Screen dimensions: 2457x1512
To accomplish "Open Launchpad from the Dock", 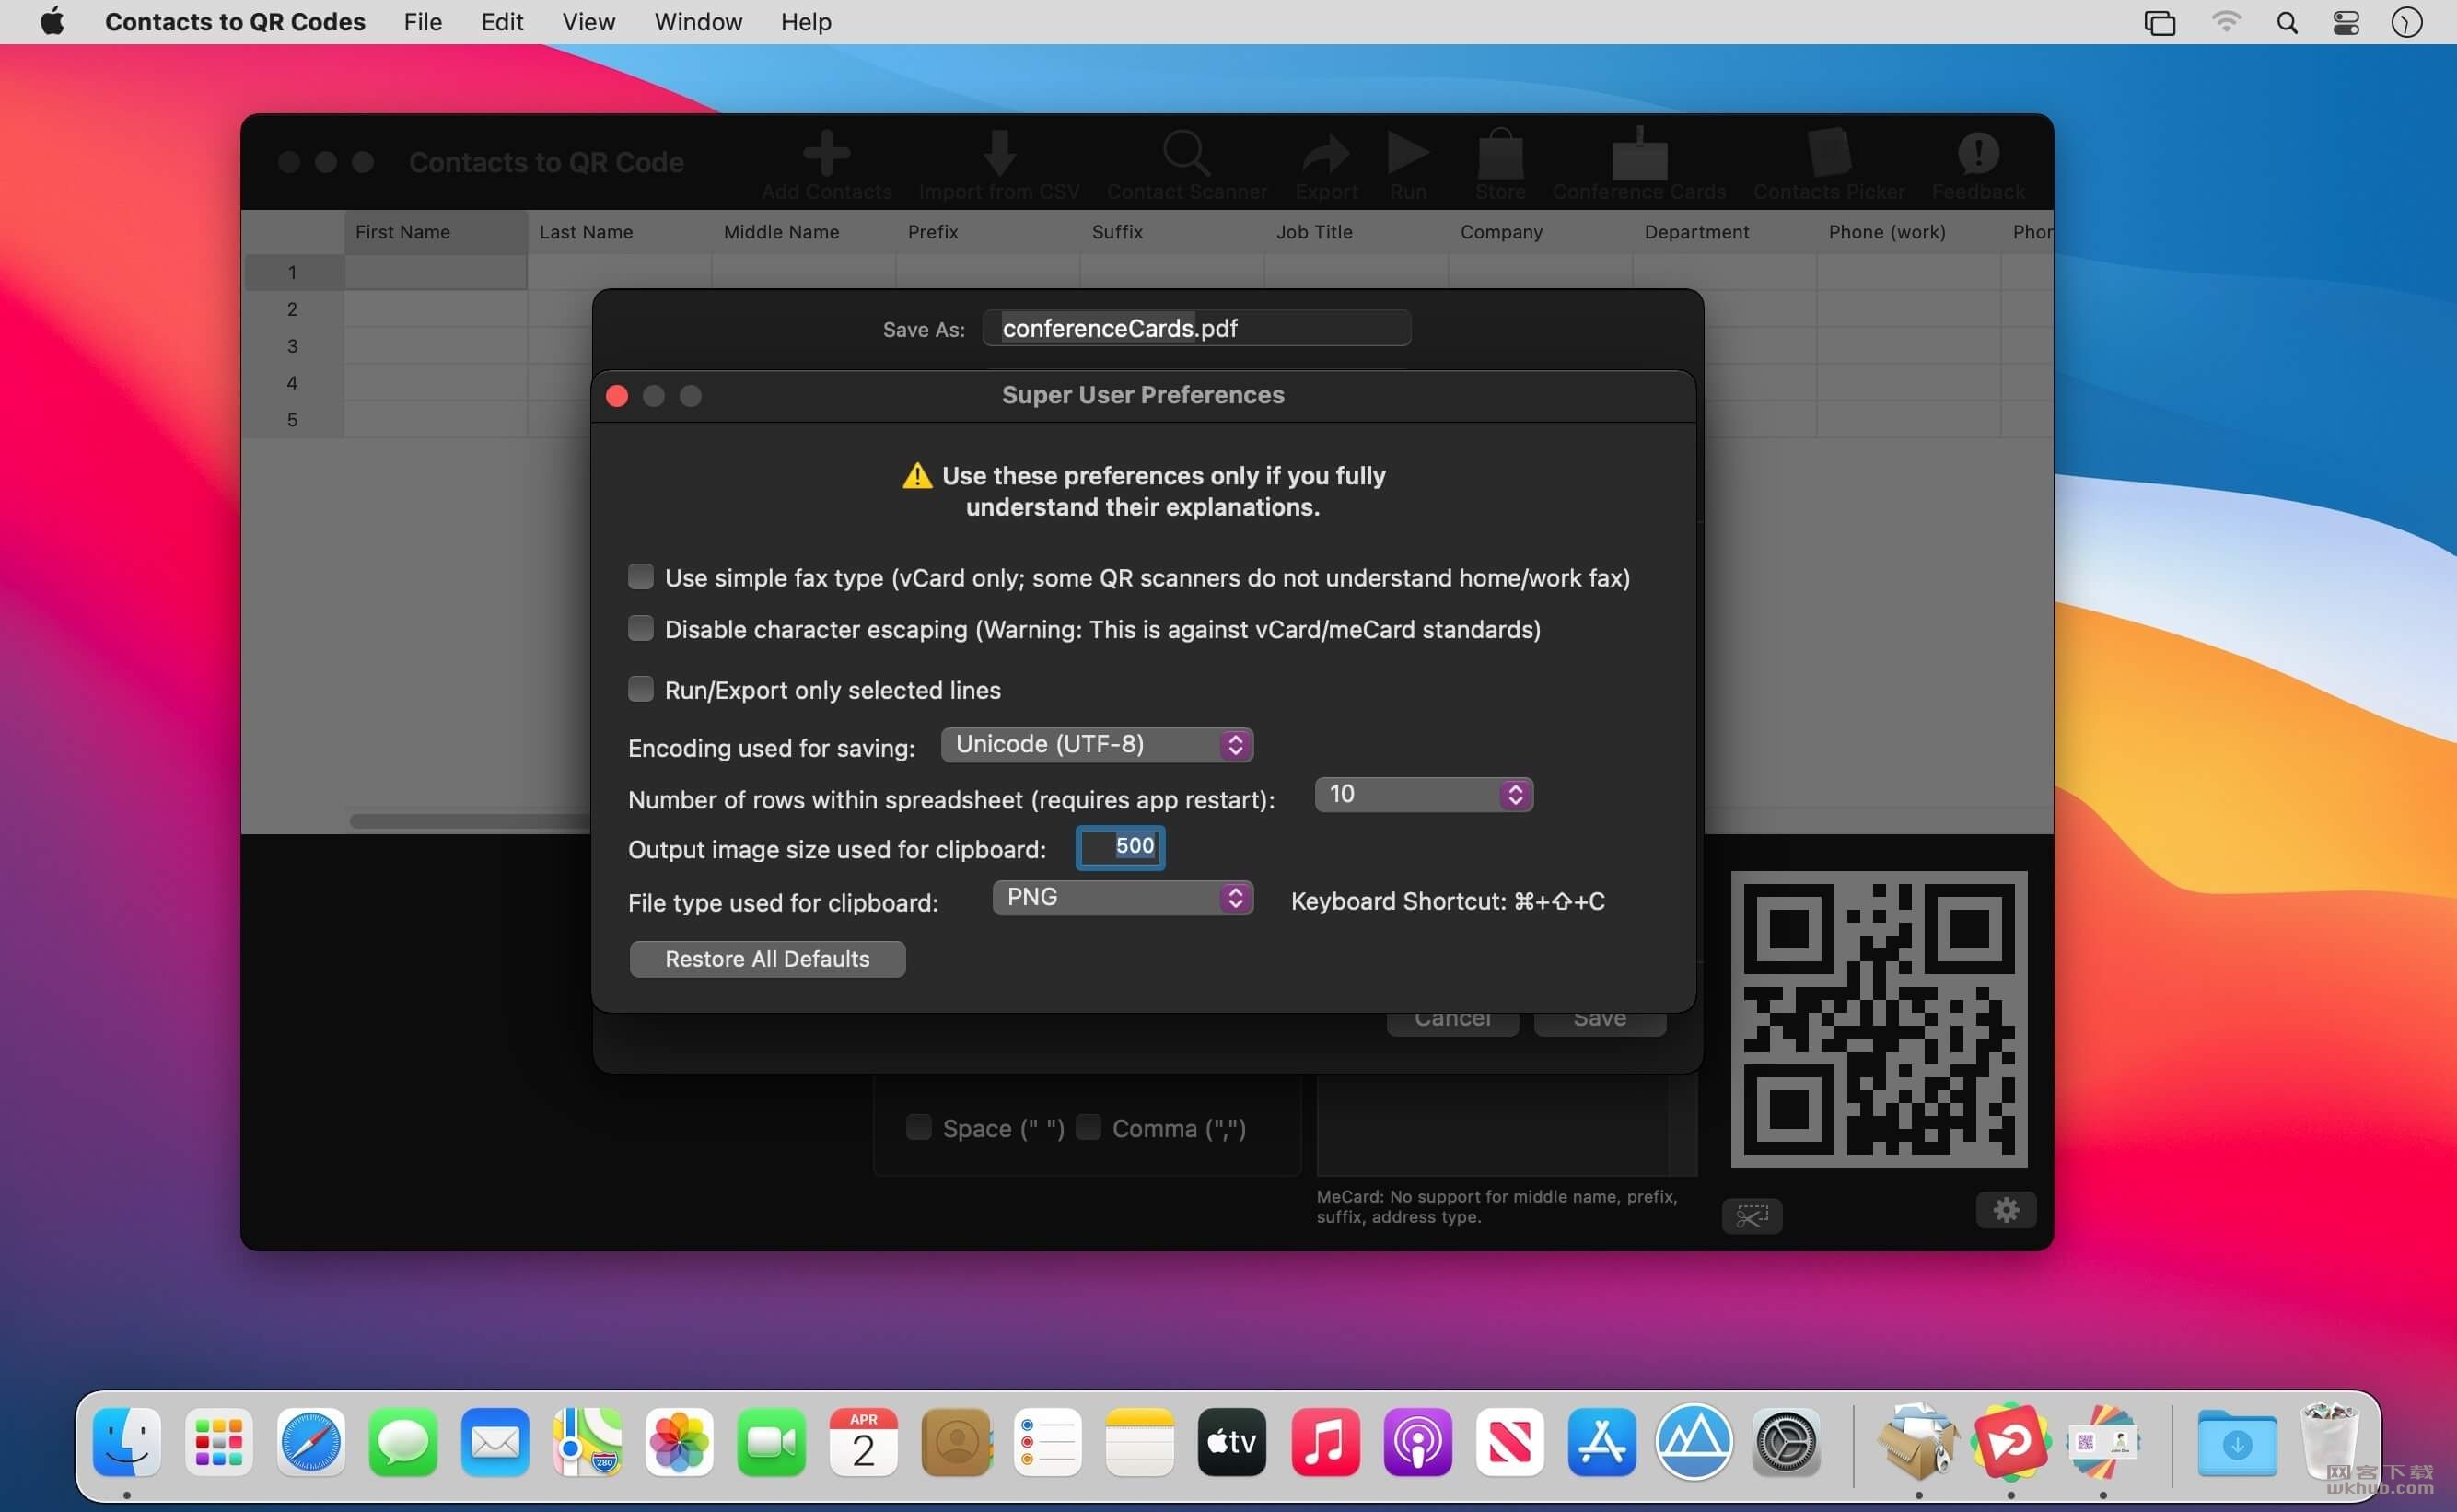I will pos(219,1442).
